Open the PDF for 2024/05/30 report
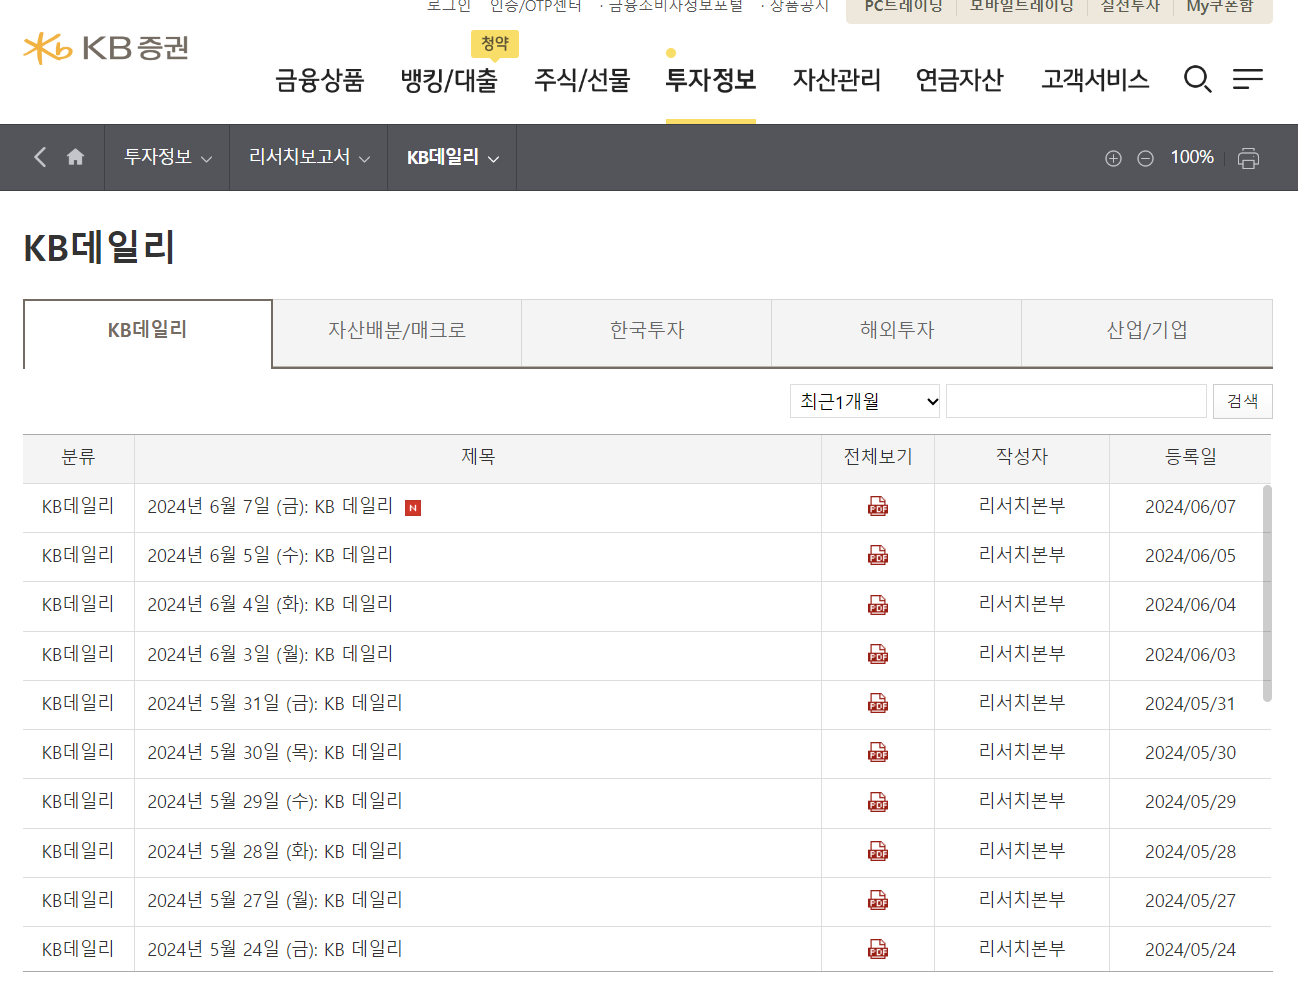Viewport: 1298px width, 990px height. pos(878,752)
